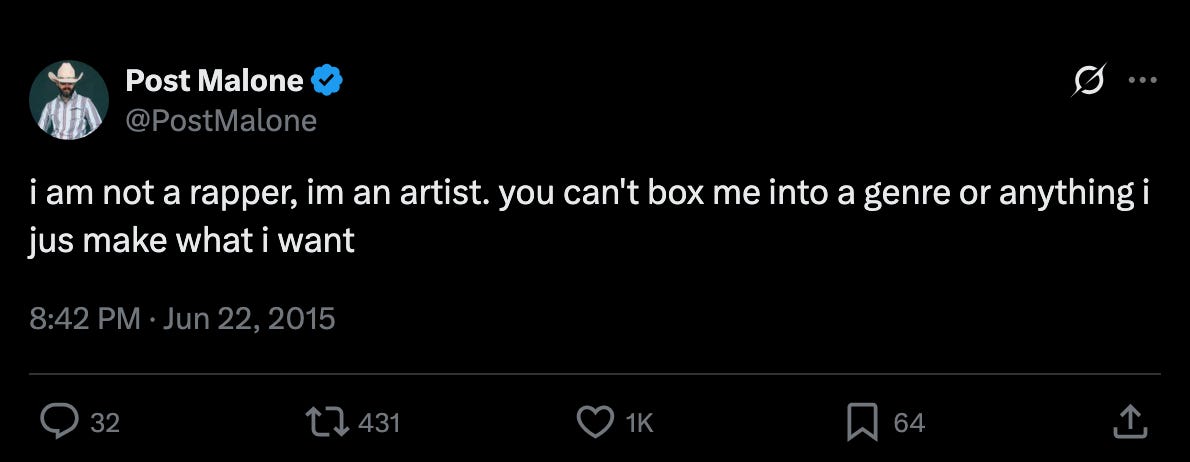
Task: Like the tweet with the heart icon
Action: click(597, 423)
